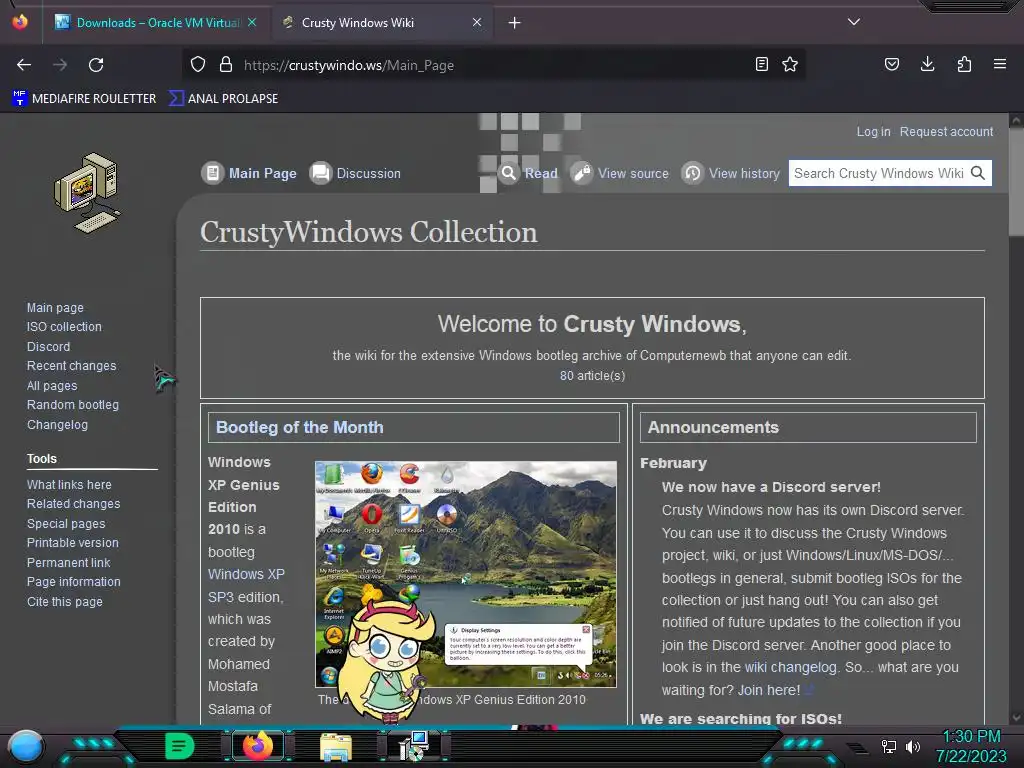Screen dimensions: 1024x768
Task: Open Cite this page link
Action: 64,601
